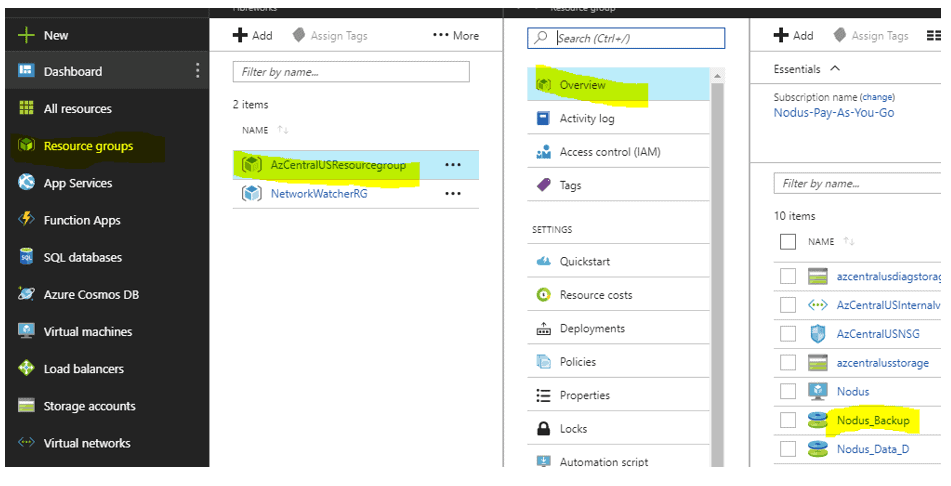Click Assign Tags in overview toolbar
Image resolution: width=951 pixels, height=486 pixels.
coord(871,36)
